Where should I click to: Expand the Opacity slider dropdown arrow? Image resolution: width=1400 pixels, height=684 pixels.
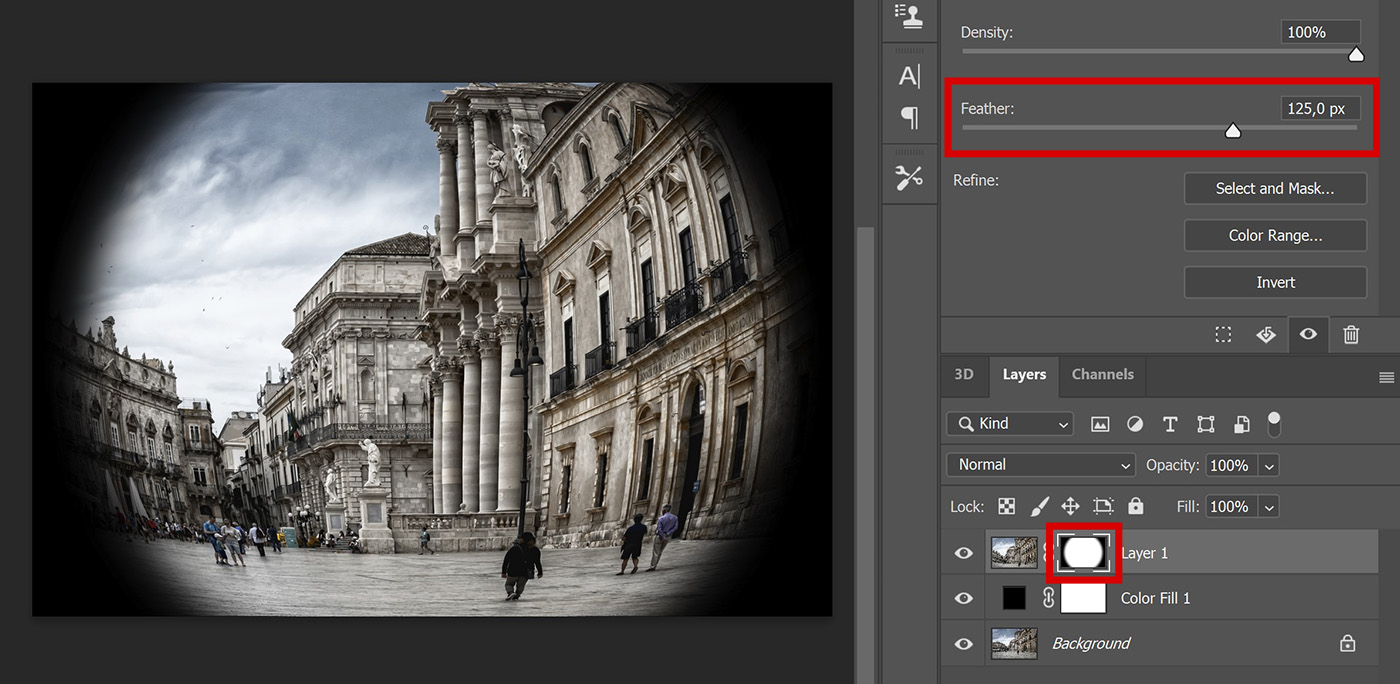coord(1269,466)
